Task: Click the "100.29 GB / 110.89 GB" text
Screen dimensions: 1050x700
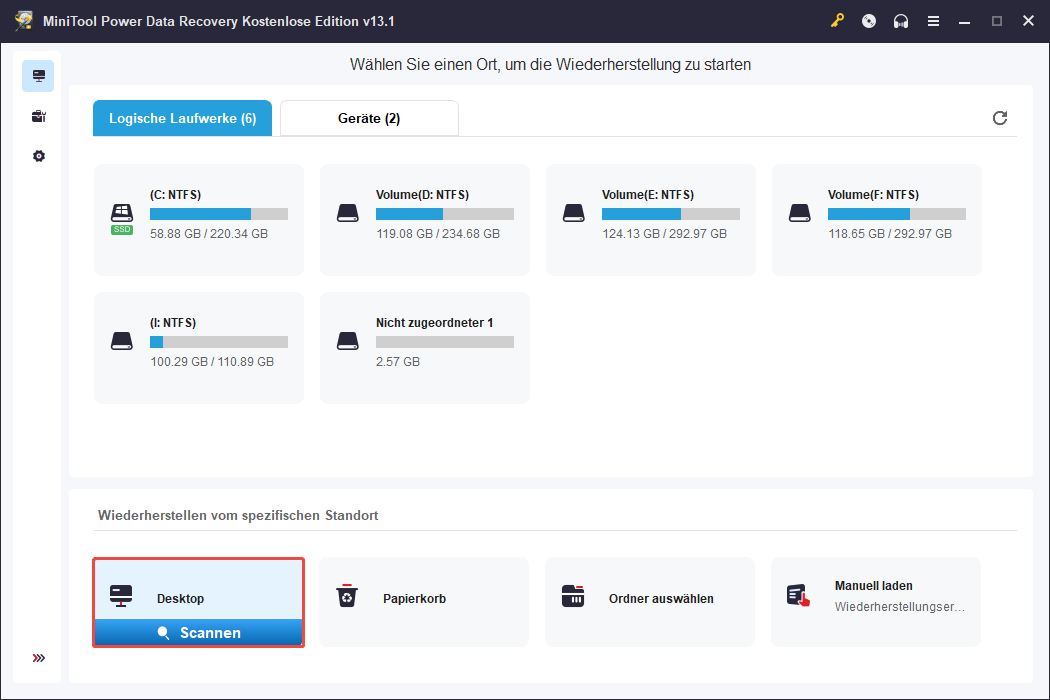Action: pyautogui.click(x=212, y=362)
